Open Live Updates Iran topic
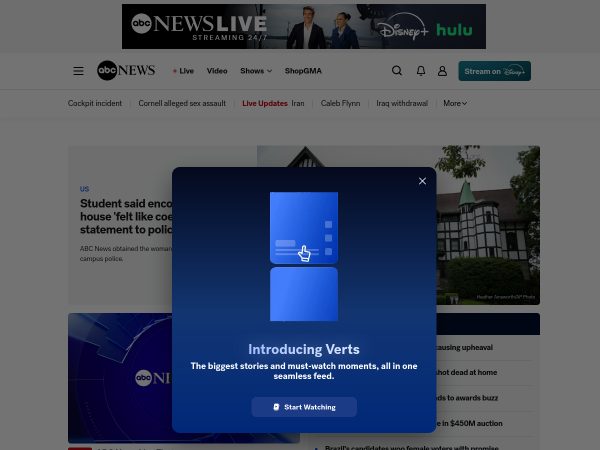 [x=273, y=103]
